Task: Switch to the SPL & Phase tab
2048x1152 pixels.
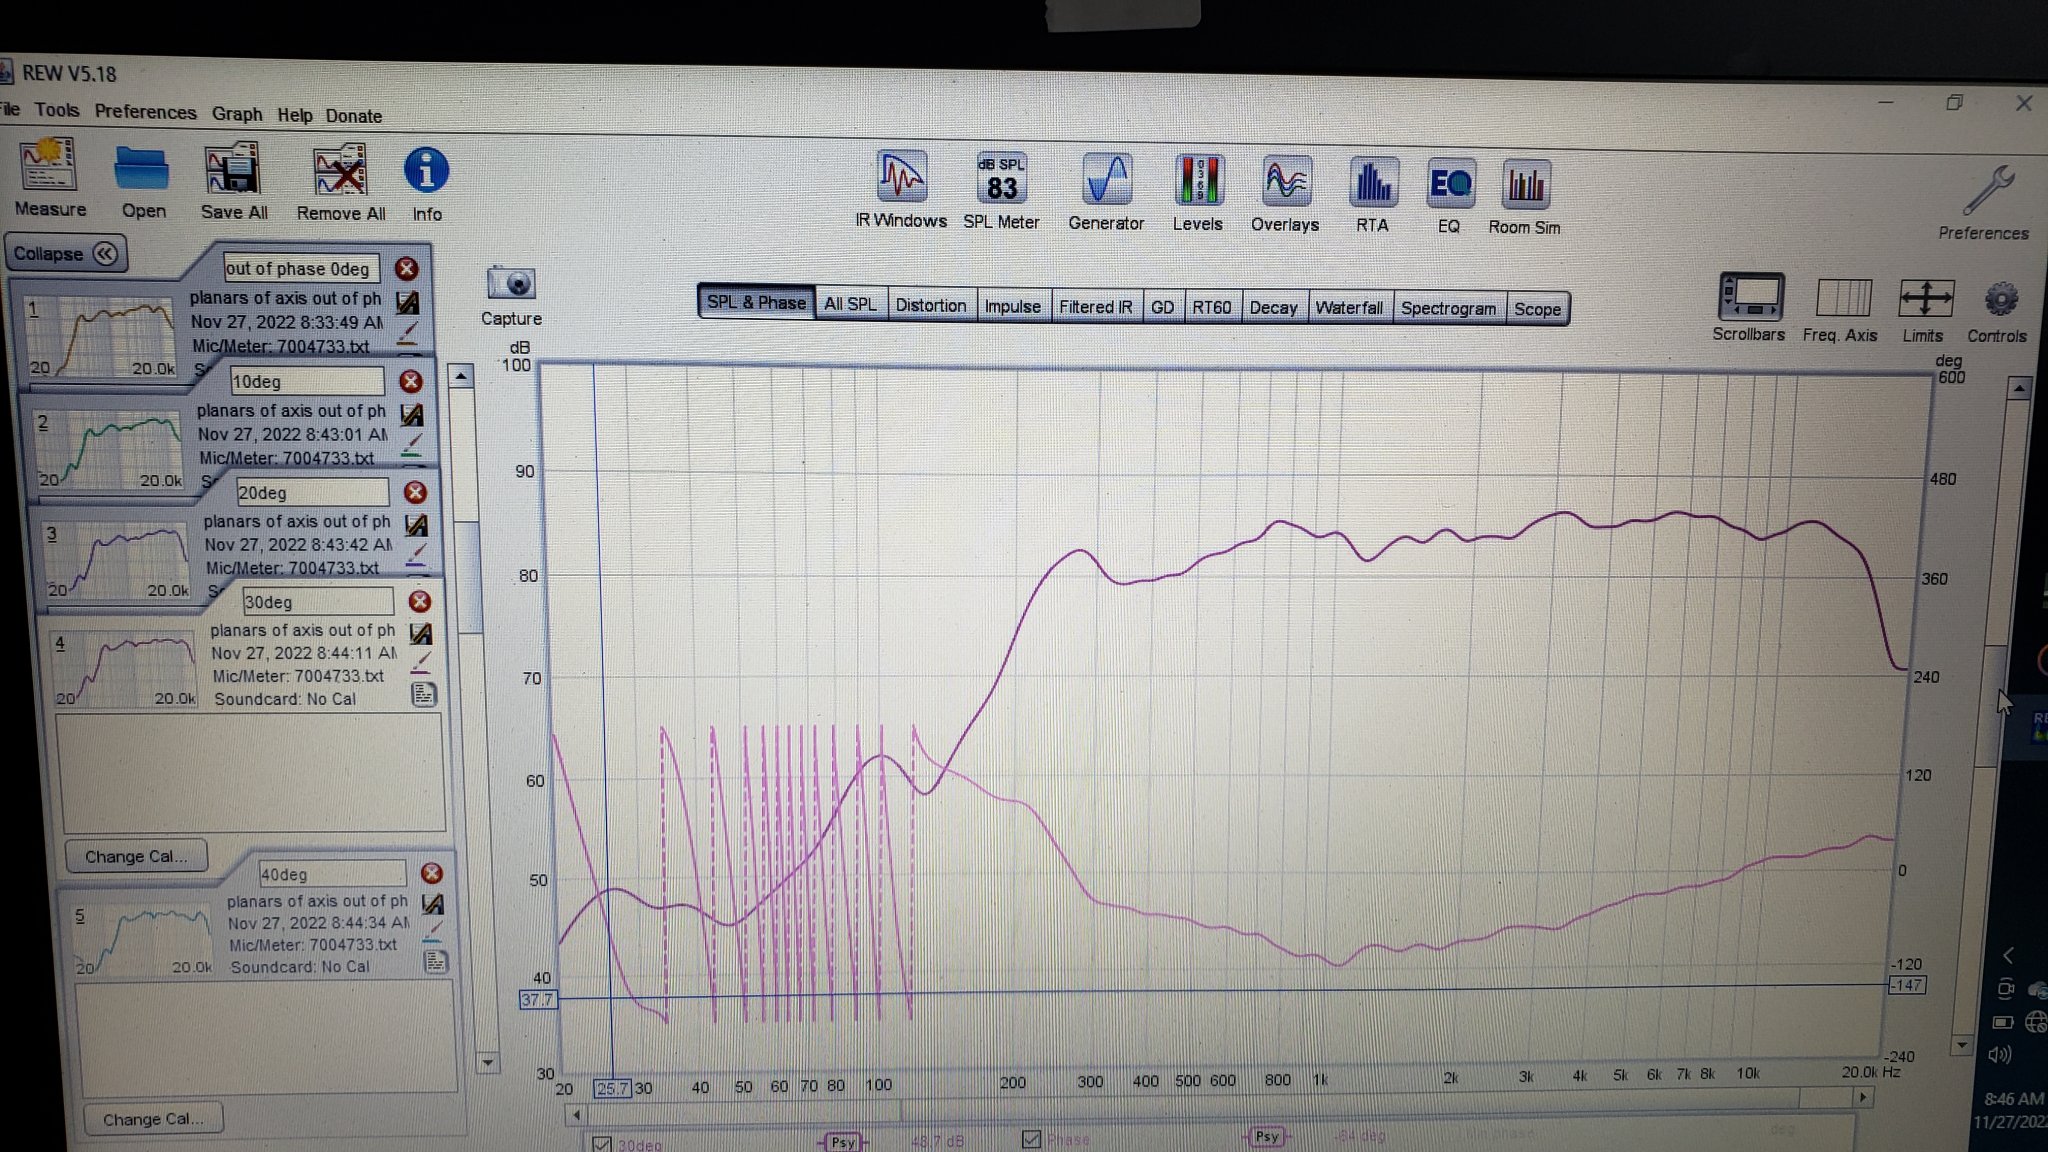Action: point(755,302)
